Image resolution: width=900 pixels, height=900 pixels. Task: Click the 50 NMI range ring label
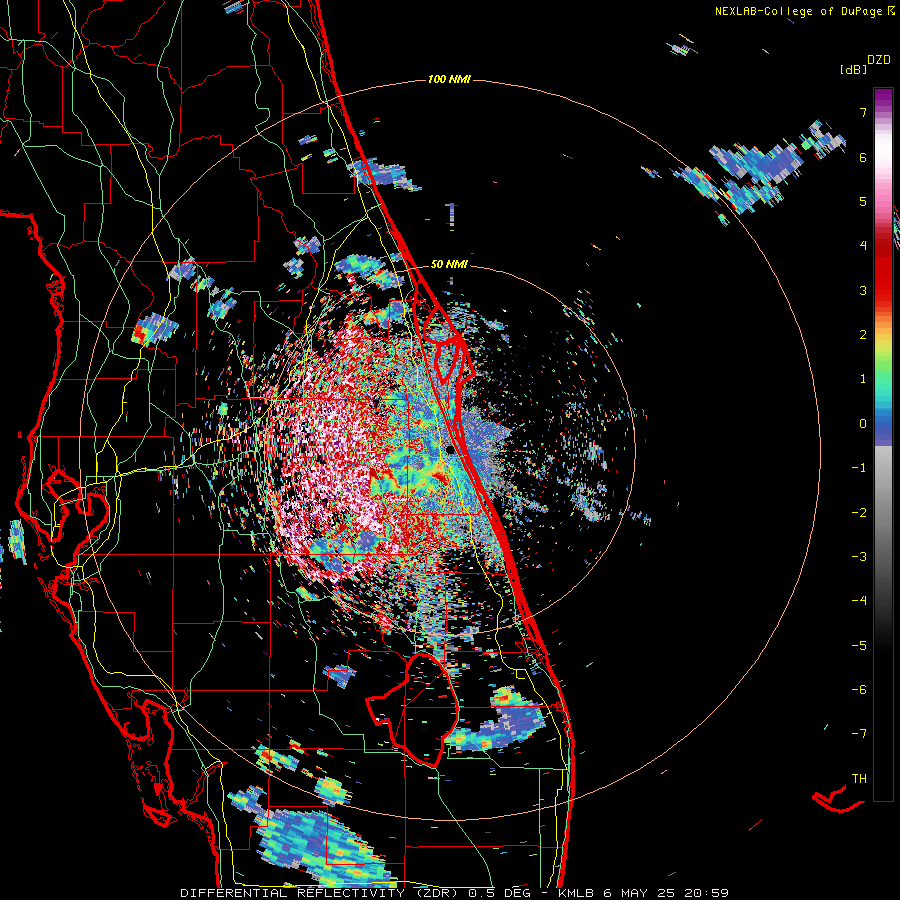click(449, 264)
